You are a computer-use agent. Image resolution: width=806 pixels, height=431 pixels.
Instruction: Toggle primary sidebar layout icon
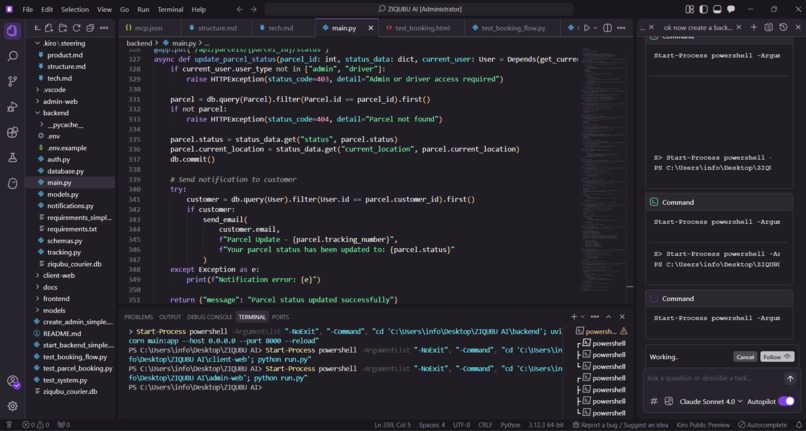(704, 9)
